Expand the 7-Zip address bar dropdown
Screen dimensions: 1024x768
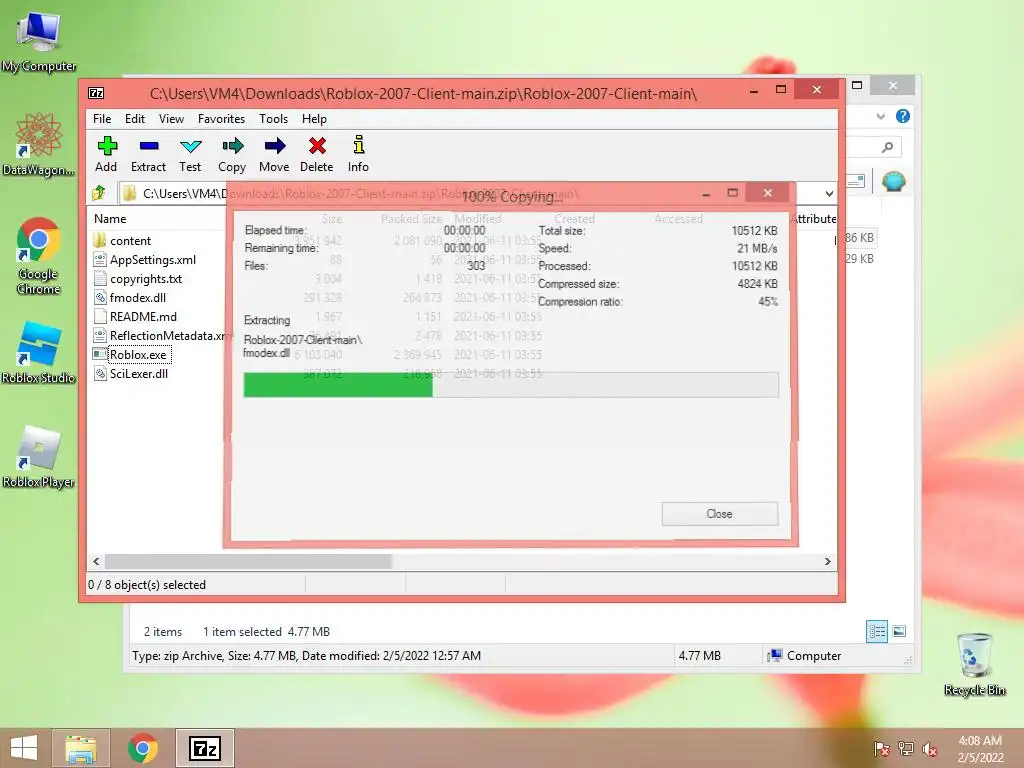point(829,194)
